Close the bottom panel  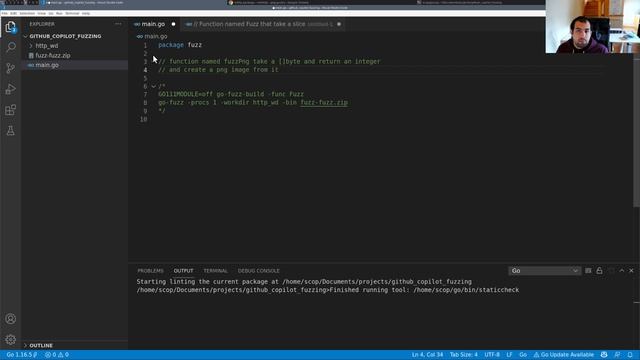coord(631,271)
